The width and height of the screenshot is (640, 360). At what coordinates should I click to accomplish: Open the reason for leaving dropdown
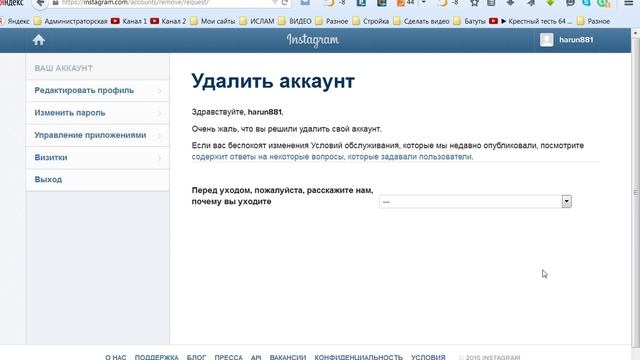click(475, 202)
